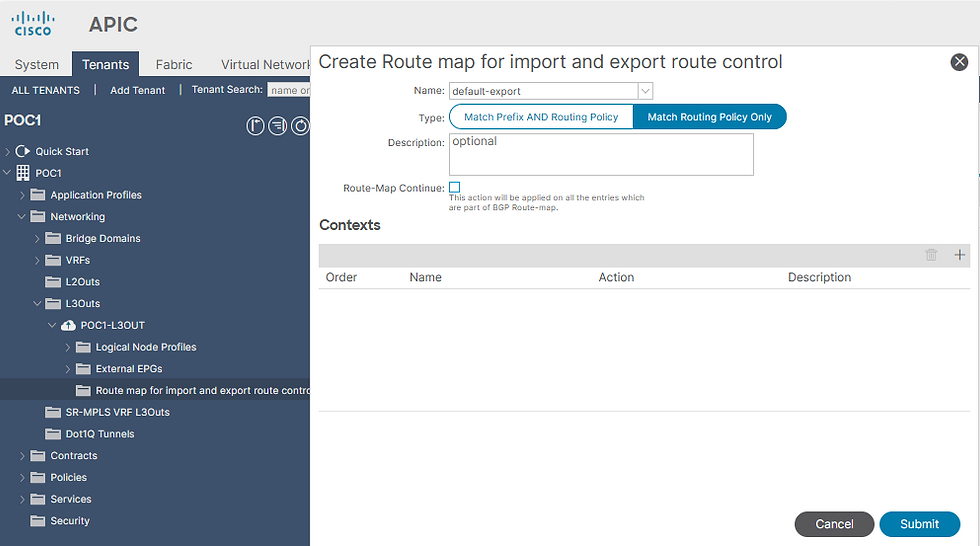Expand the Bridge Domains node chevron
This screenshot has width=980, height=546.
click(38, 239)
